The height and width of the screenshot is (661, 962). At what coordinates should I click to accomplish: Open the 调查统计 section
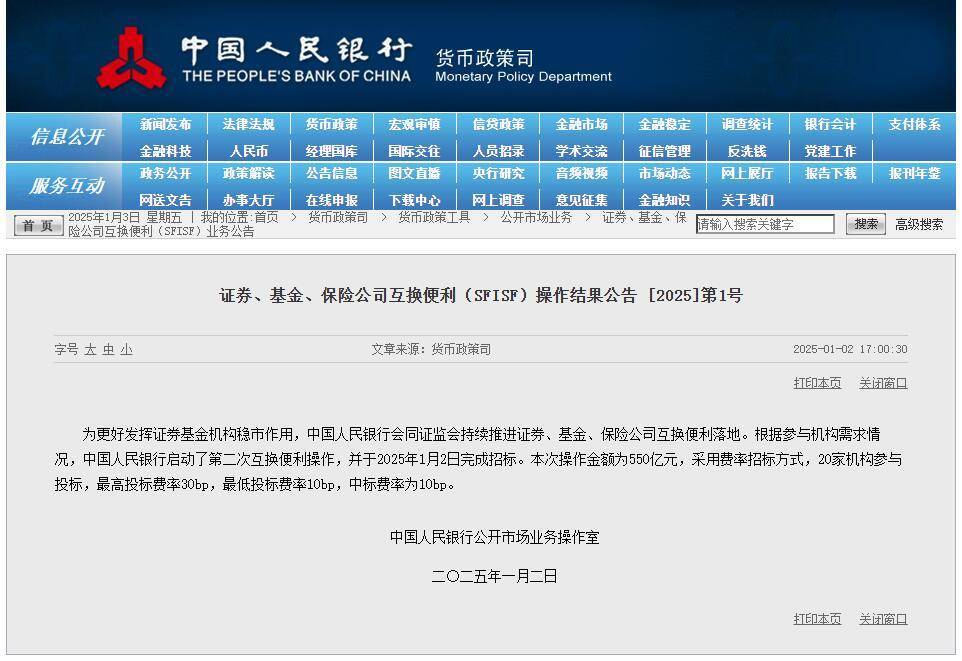coord(747,125)
